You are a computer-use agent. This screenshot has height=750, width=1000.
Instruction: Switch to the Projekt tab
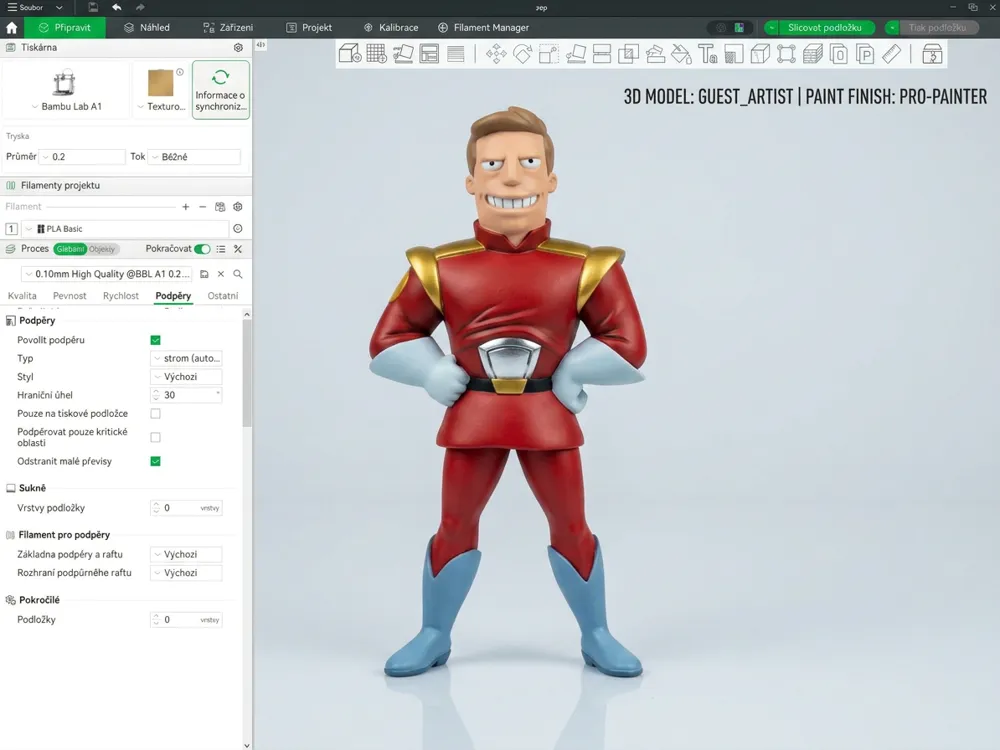[309, 27]
